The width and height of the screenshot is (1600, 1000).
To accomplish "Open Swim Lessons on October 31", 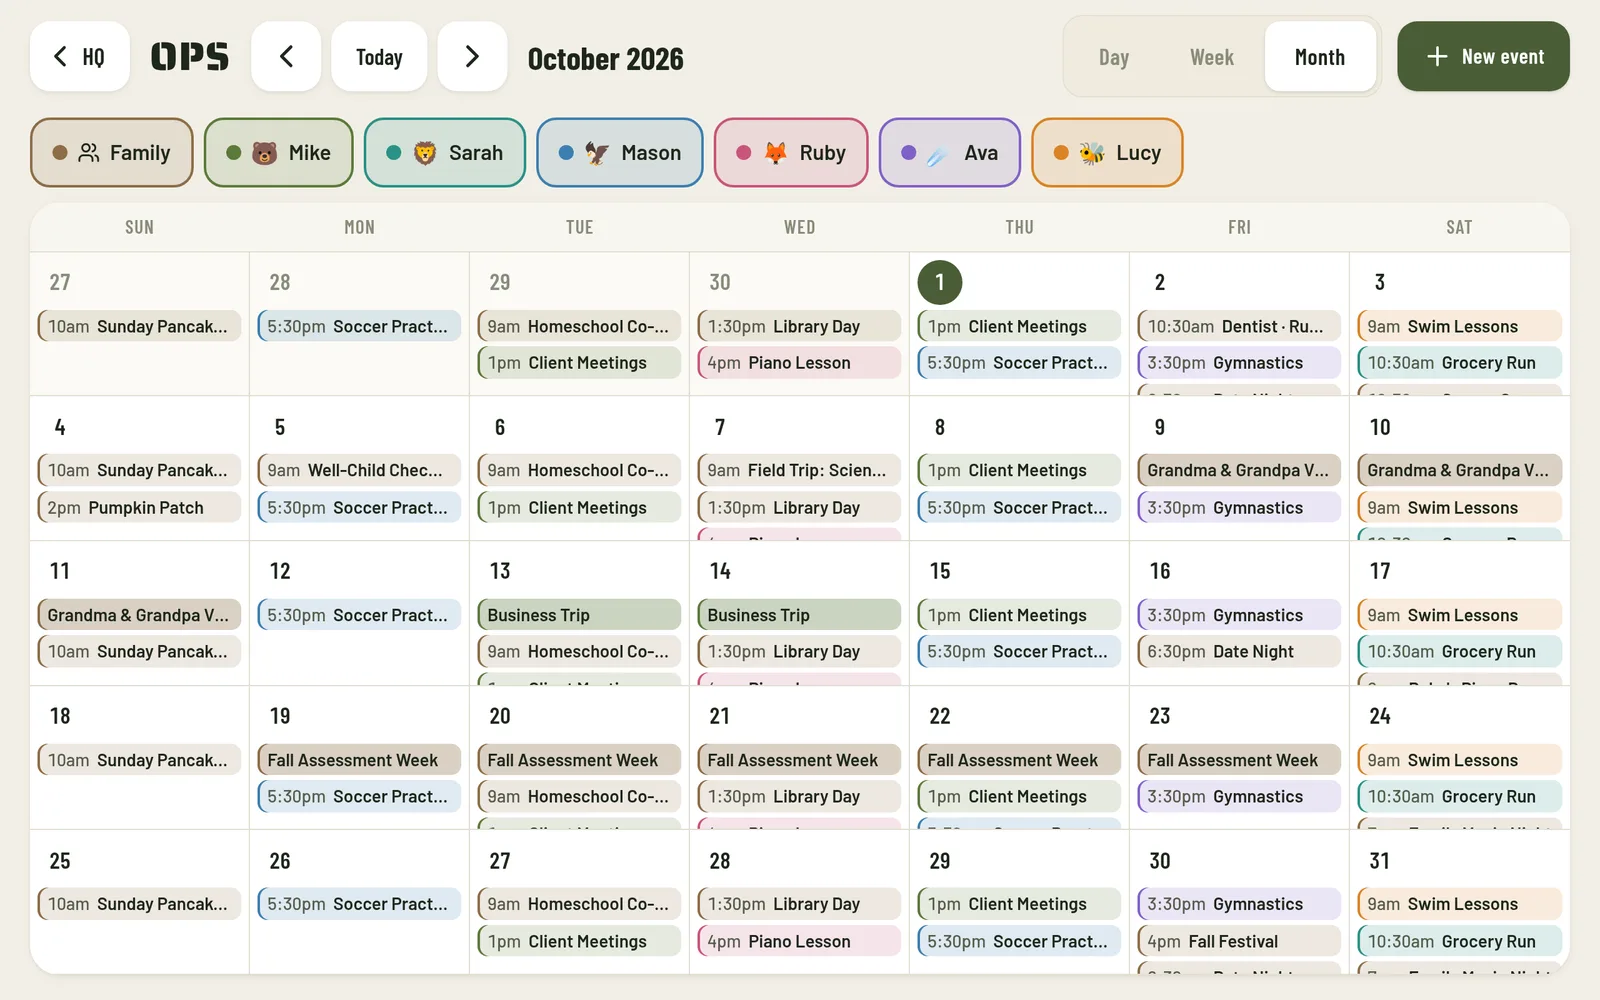I will pyautogui.click(x=1459, y=904).
